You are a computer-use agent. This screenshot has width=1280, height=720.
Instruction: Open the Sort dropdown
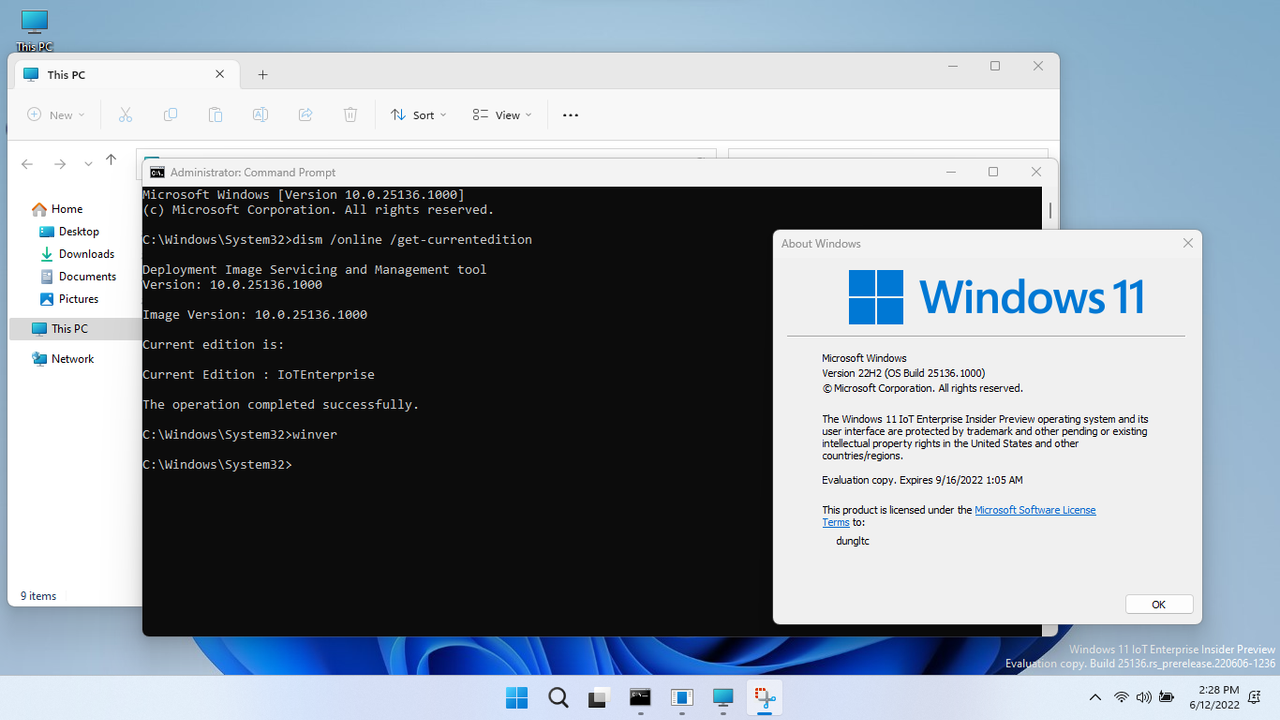coord(418,114)
